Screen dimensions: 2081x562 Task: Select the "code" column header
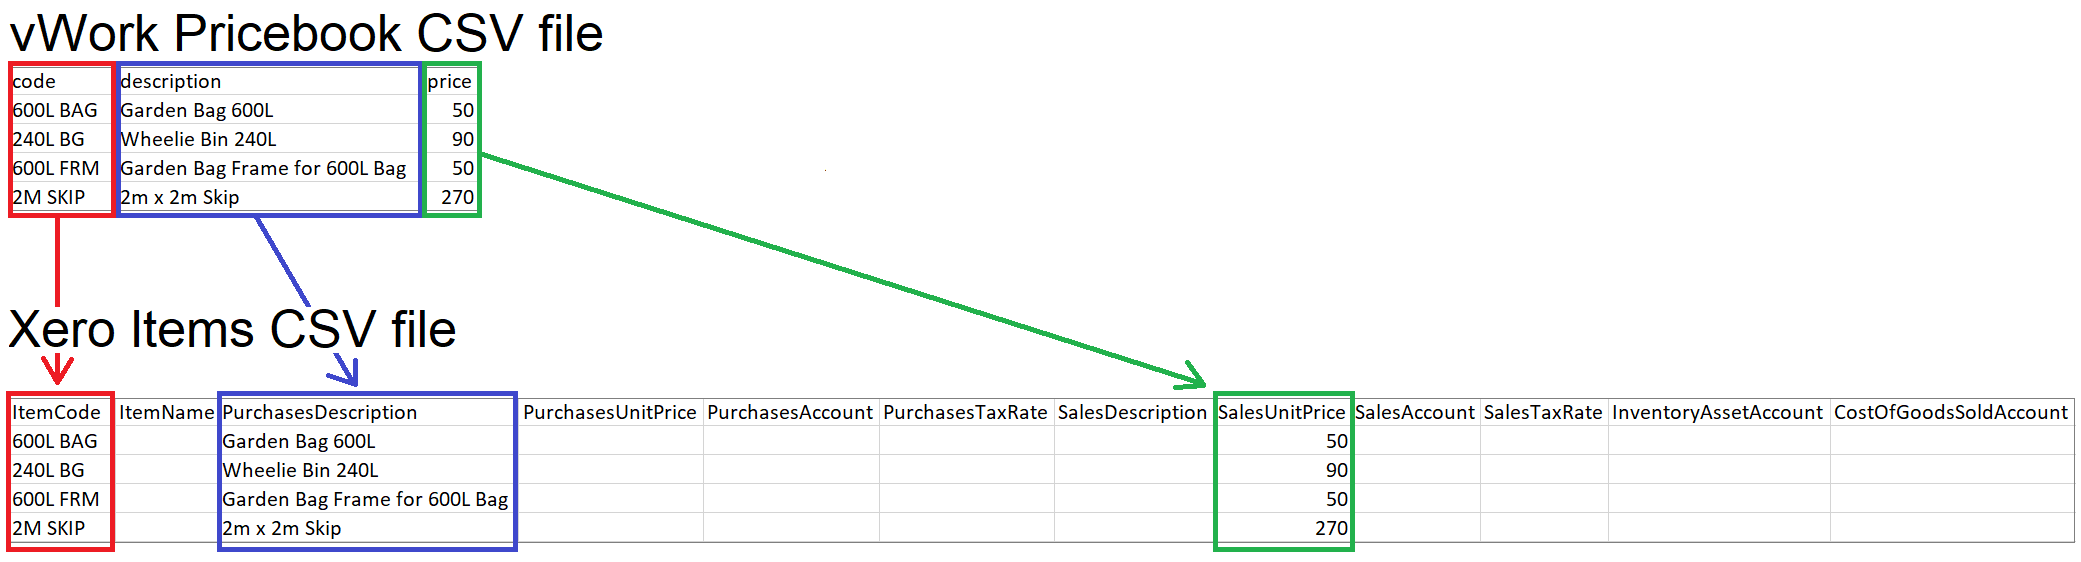(34, 81)
